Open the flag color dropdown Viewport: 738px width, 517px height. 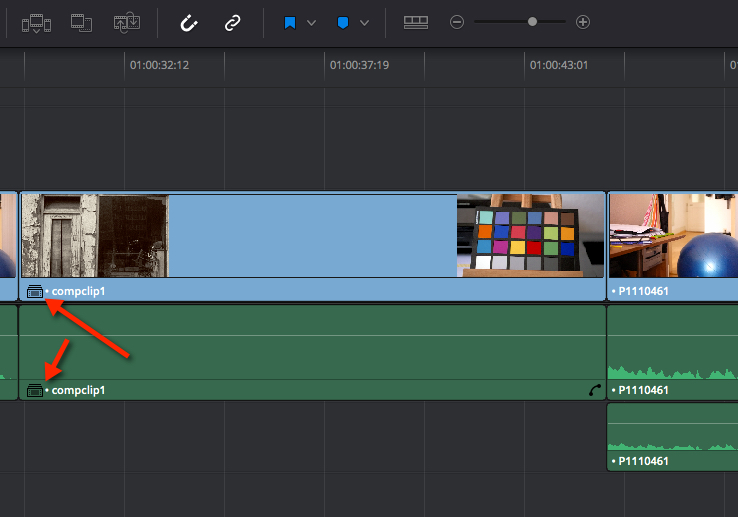[x=311, y=22]
